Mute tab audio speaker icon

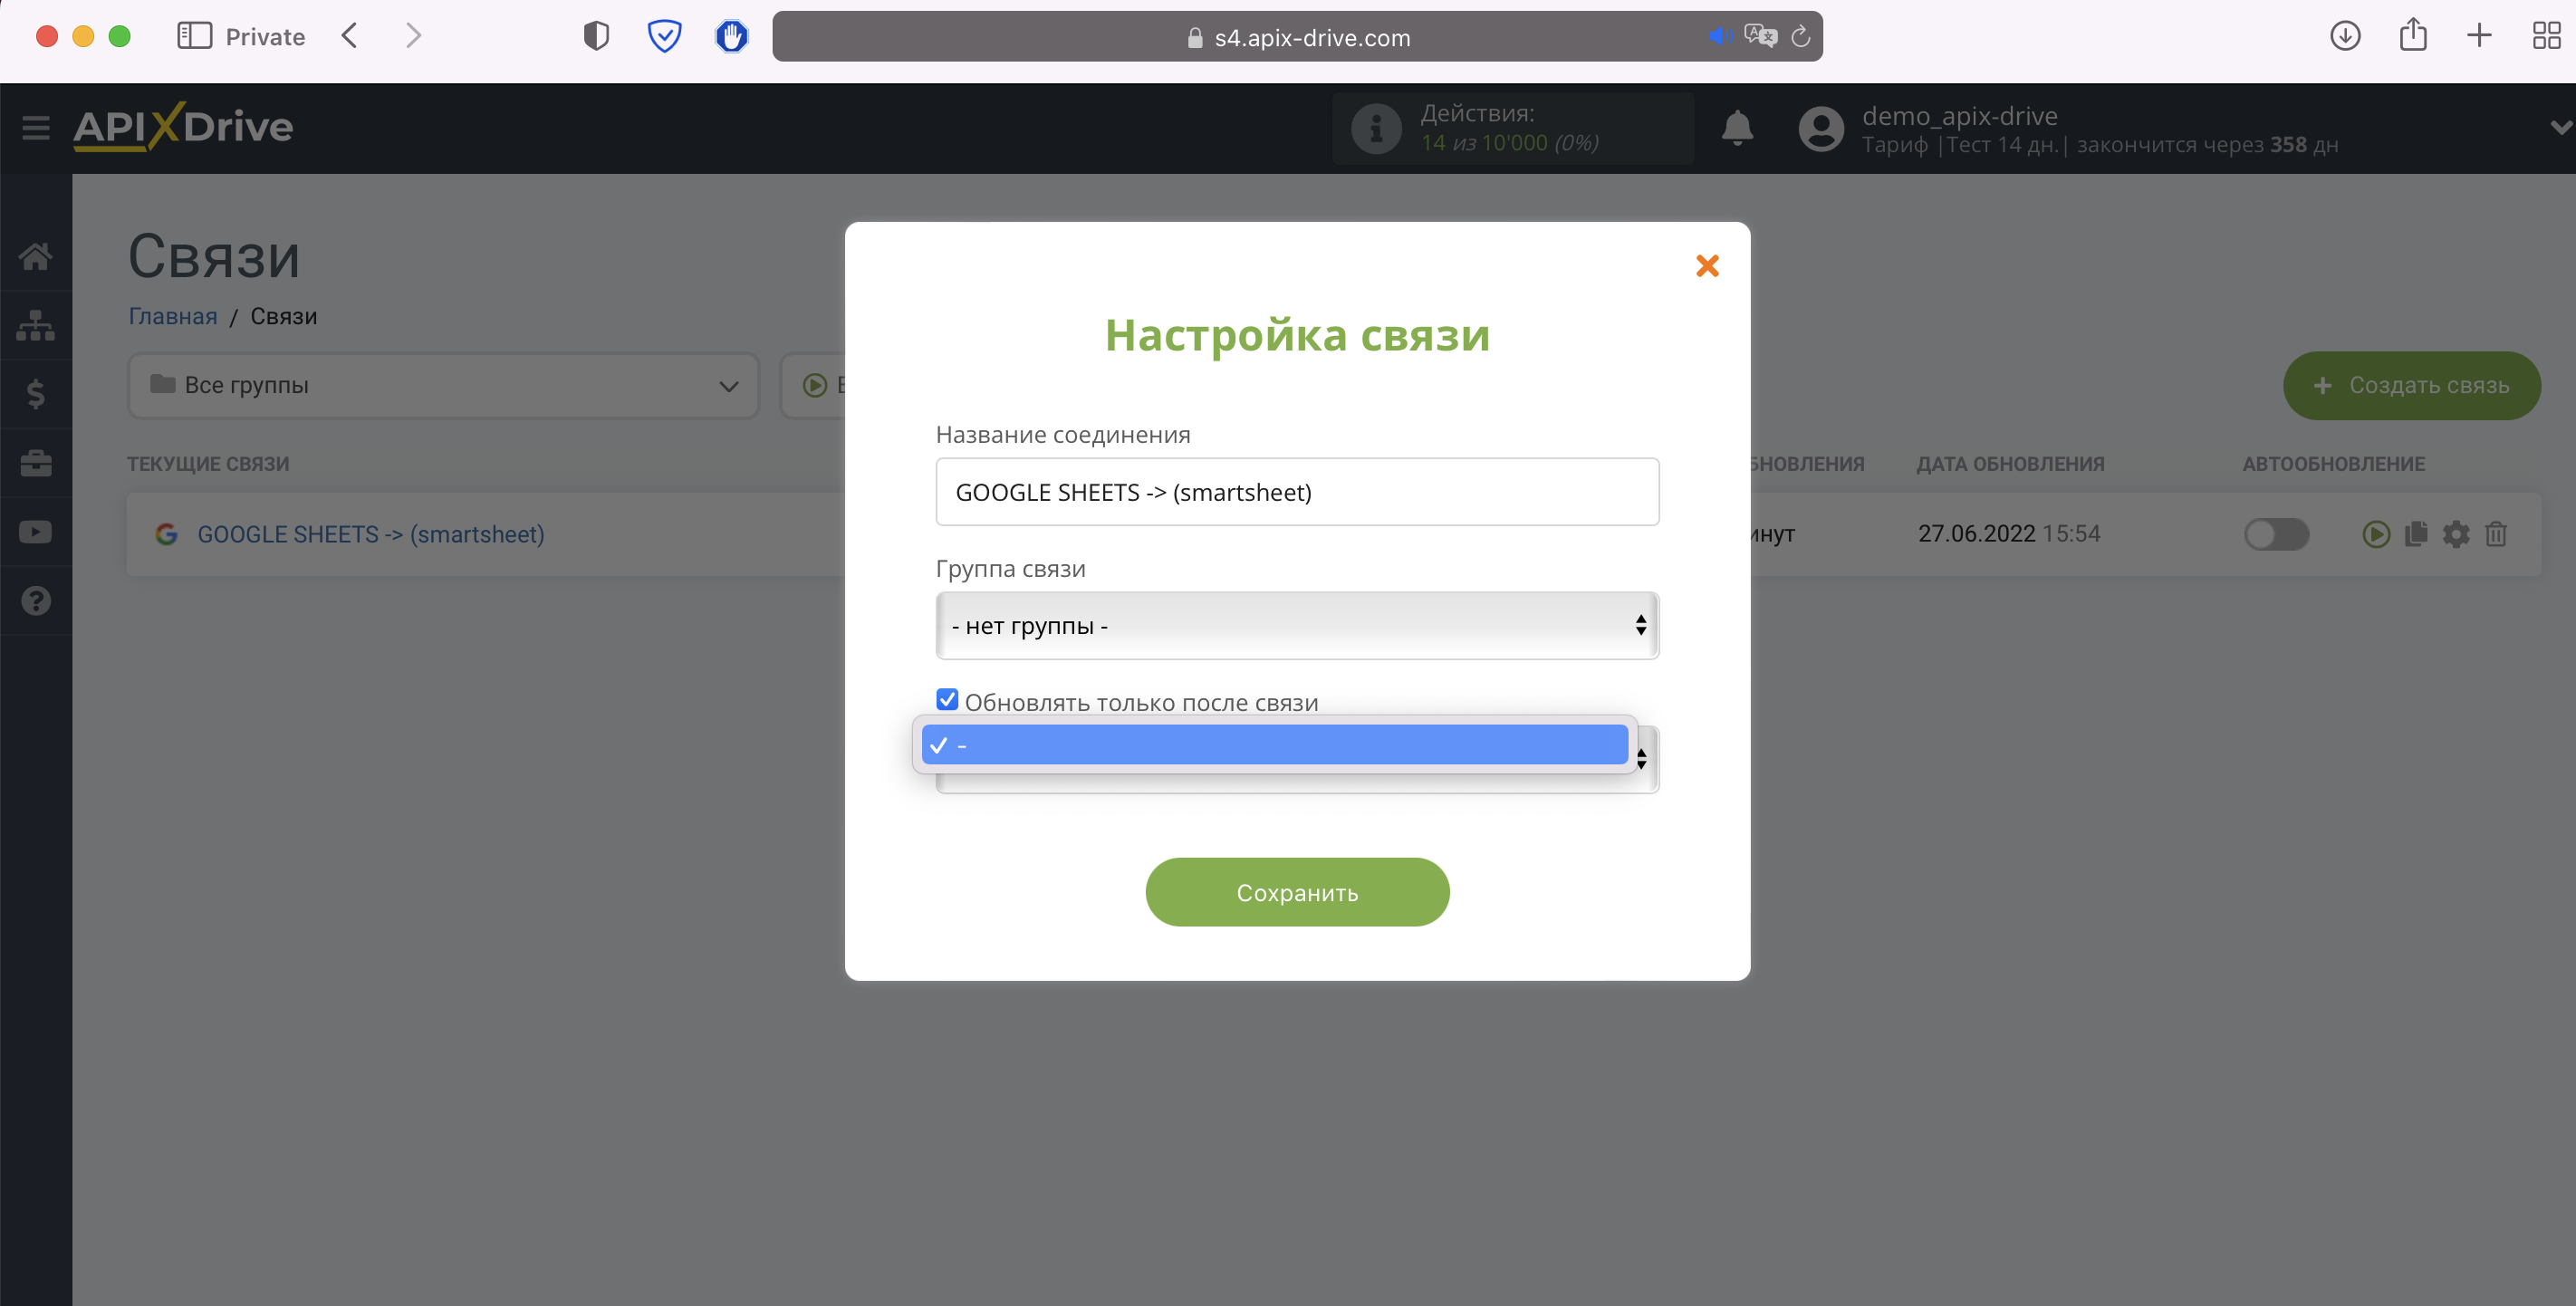(x=1719, y=37)
